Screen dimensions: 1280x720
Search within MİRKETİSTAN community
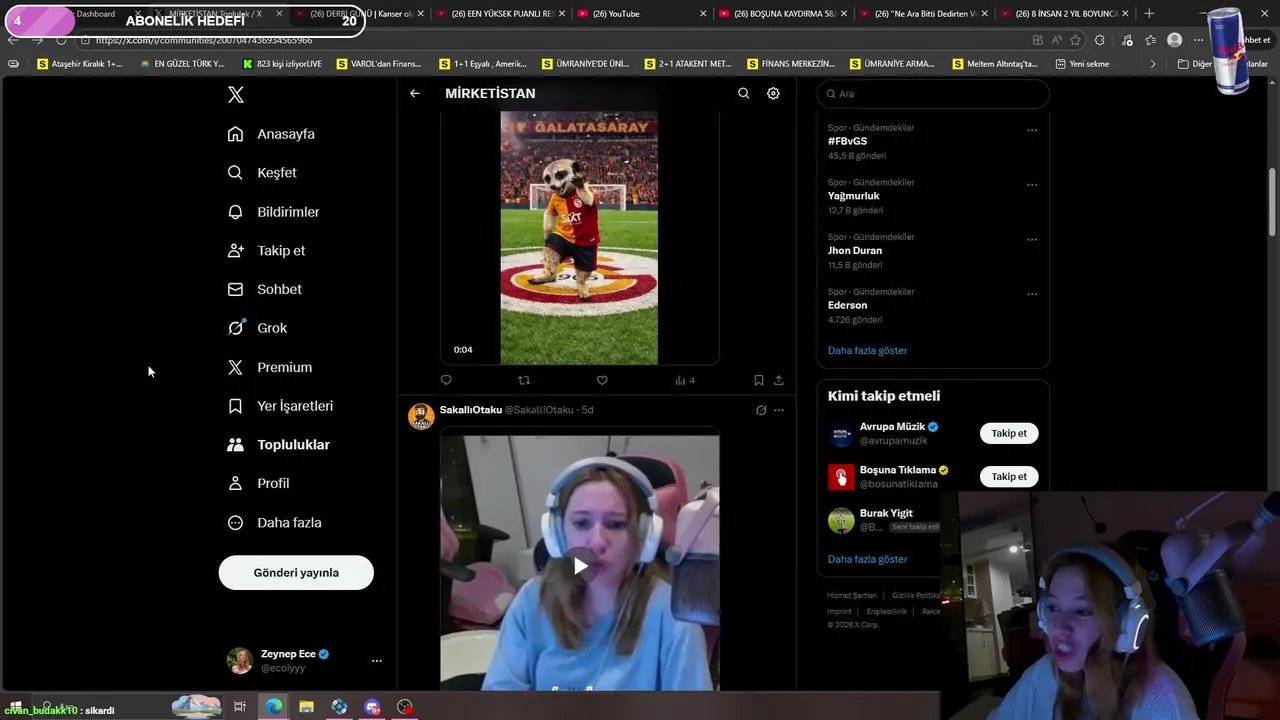[x=743, y=93]
